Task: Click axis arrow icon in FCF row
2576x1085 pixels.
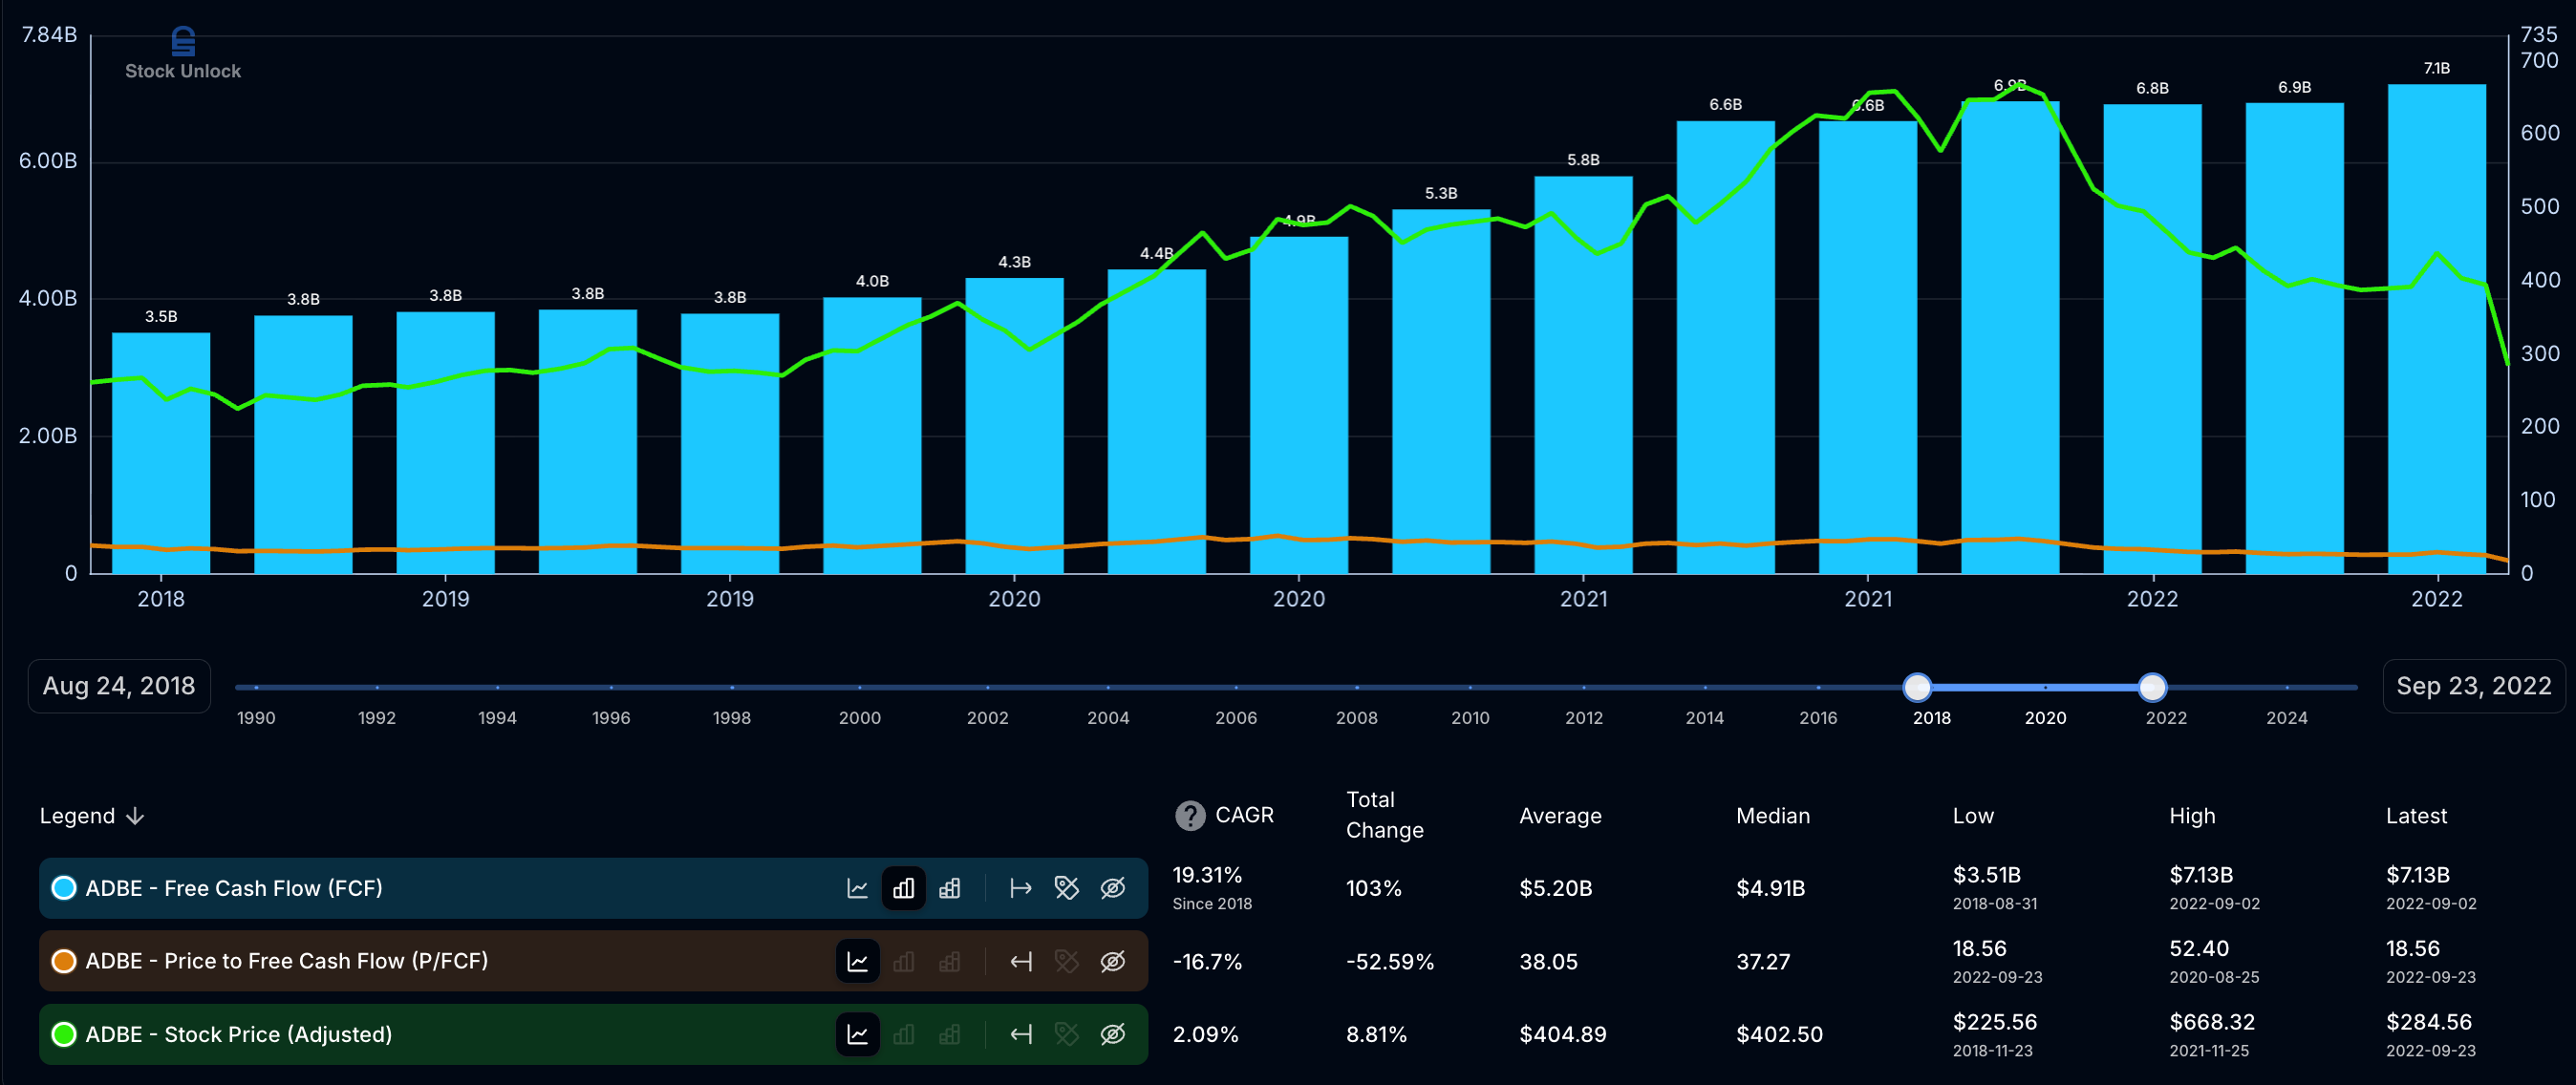Action: (1020, 888)
